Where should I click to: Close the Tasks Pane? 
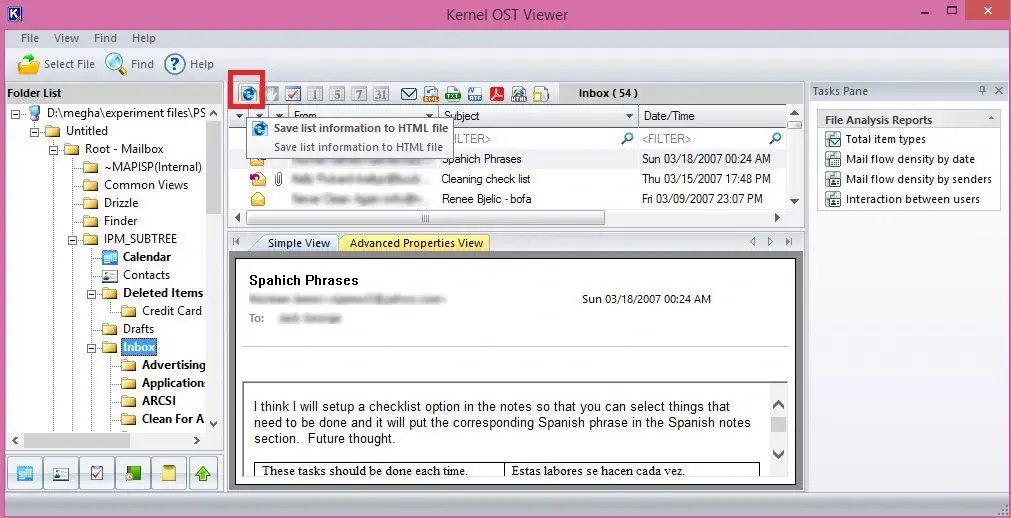(x=999, y=91)
